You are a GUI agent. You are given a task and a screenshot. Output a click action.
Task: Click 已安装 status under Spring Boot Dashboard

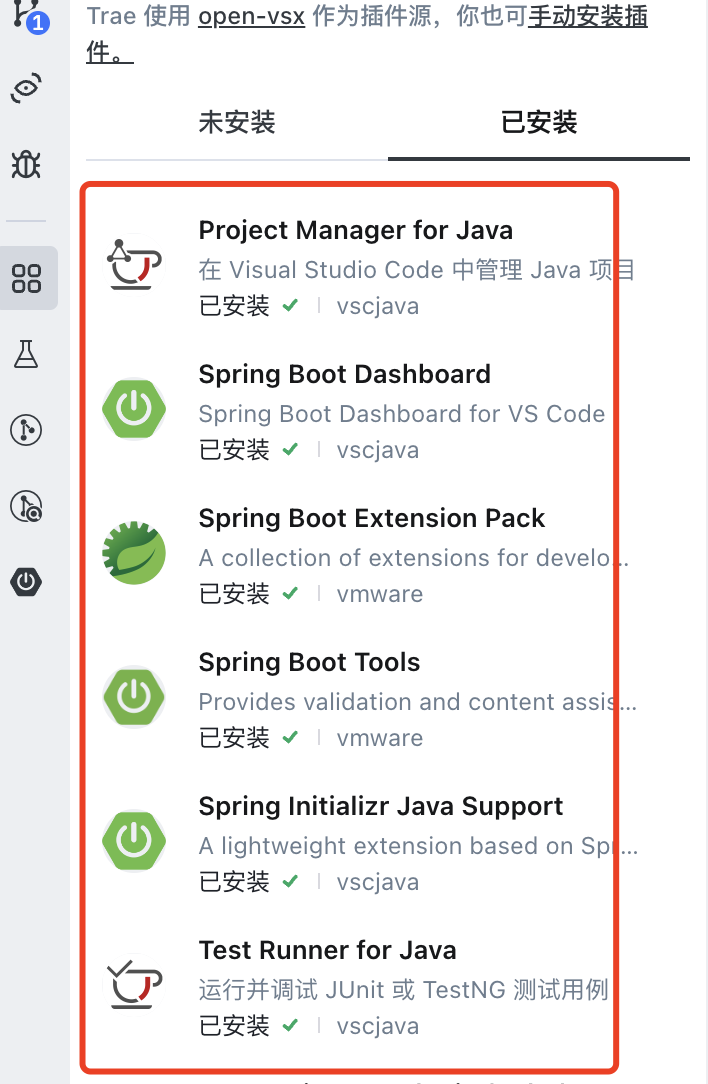(234, 449)
